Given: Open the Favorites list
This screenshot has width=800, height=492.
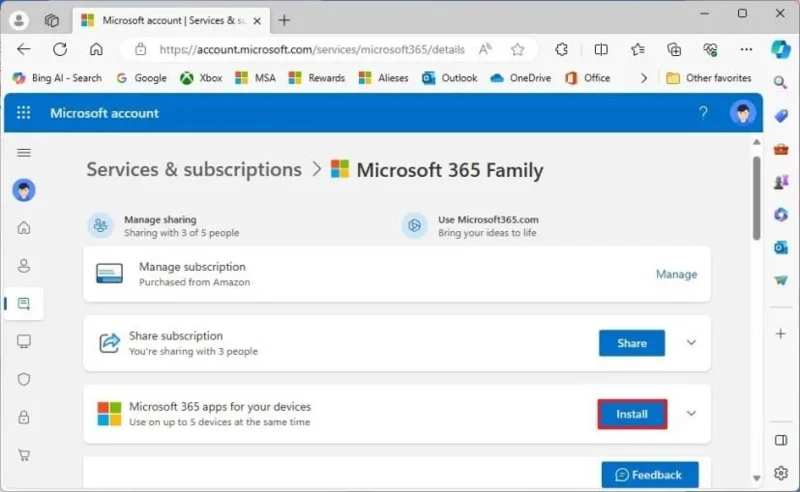Looking at the screenshot, I should pyautogui.click(x=637, y=49).
